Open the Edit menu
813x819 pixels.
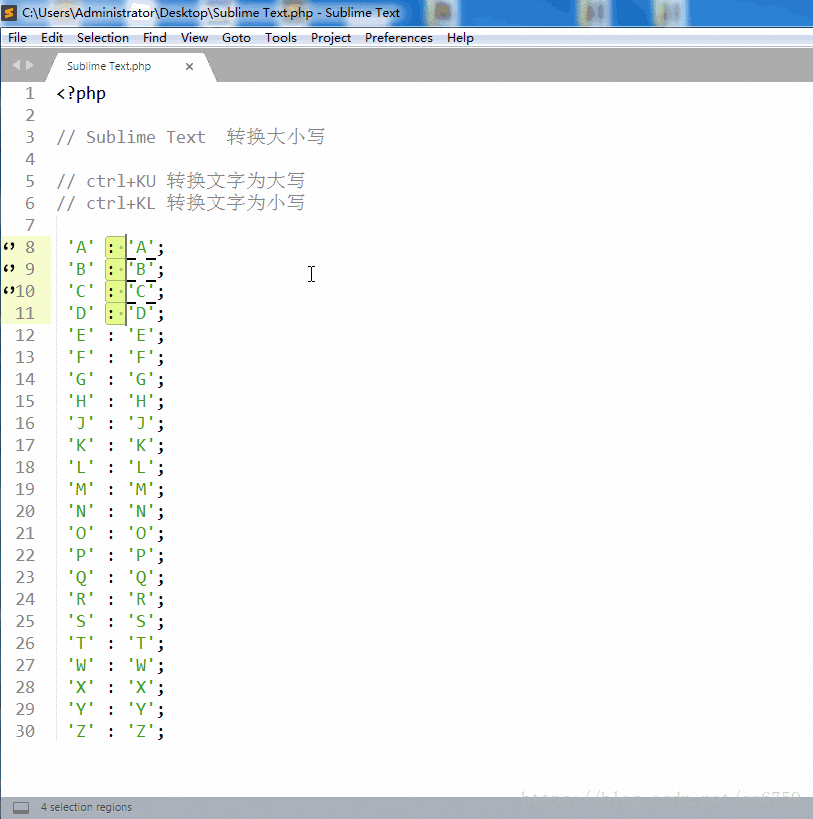[52, 38]
